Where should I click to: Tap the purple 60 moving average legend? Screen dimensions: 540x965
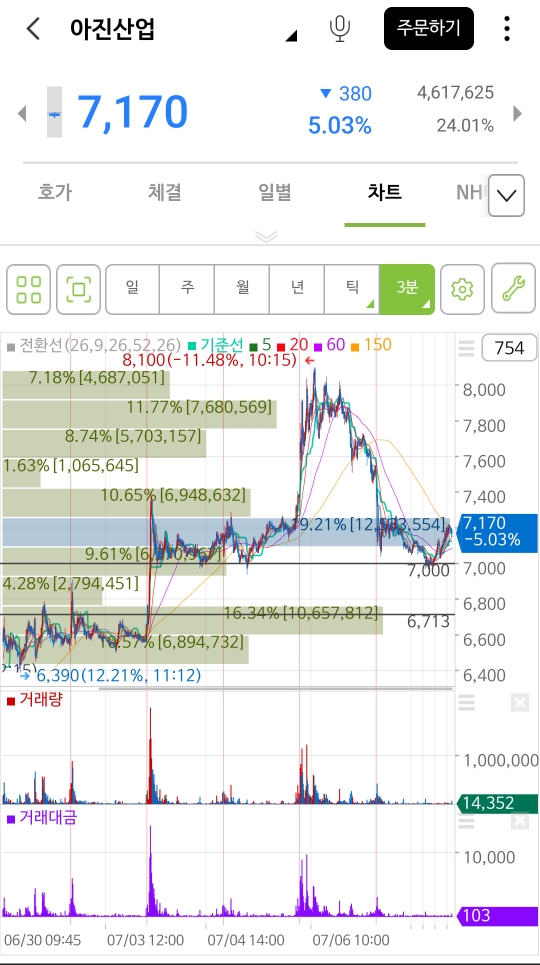click(330, 345)
